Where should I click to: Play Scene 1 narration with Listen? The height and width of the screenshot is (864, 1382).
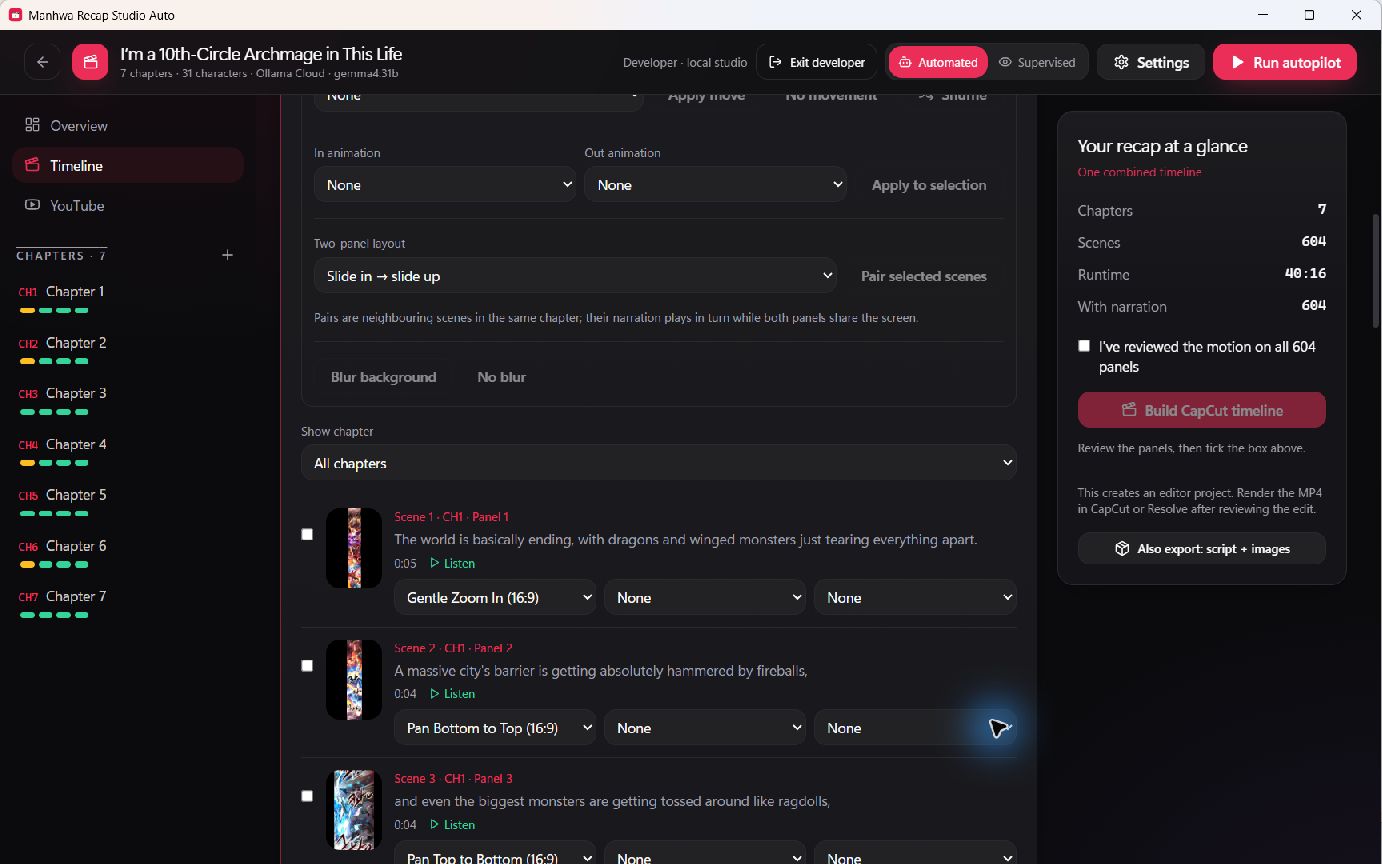point(453,563)
